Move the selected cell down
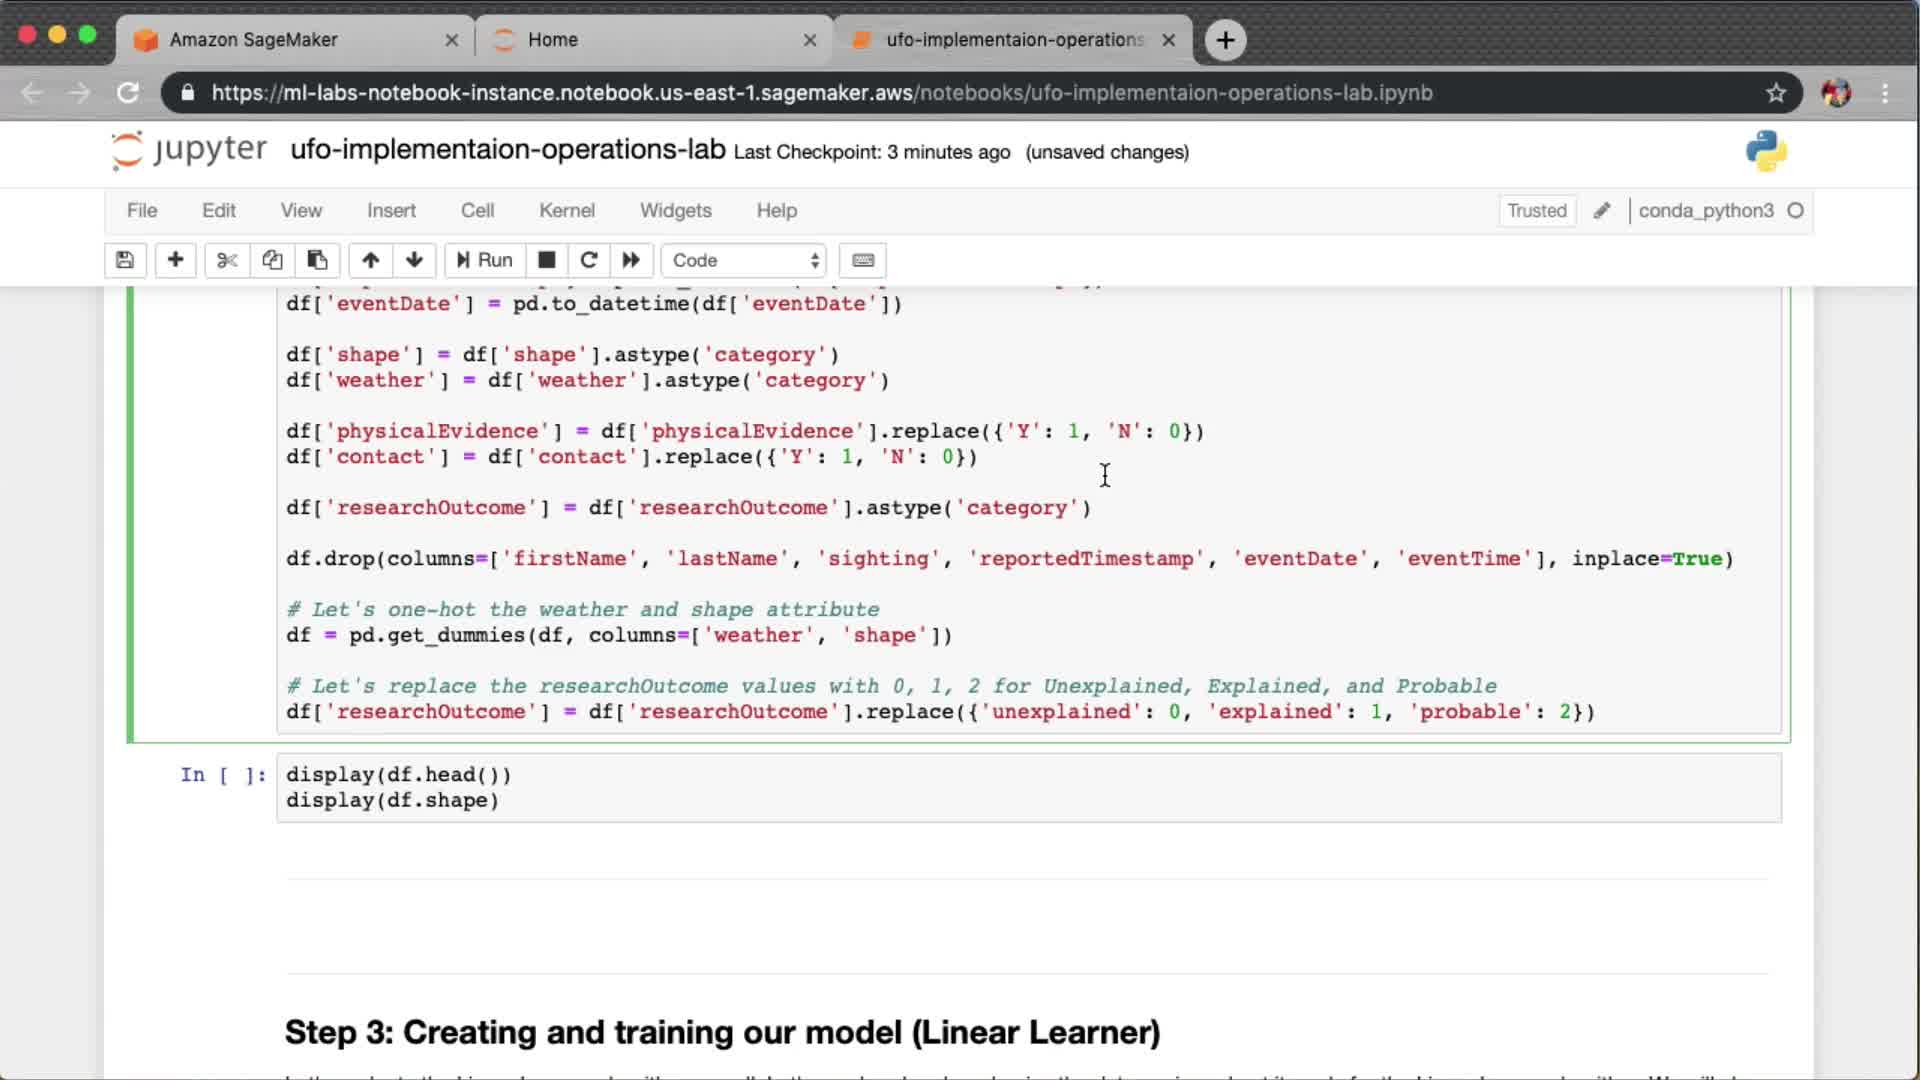The width and height of the screenshot is (1920, 1080). [x=414, y=260]
